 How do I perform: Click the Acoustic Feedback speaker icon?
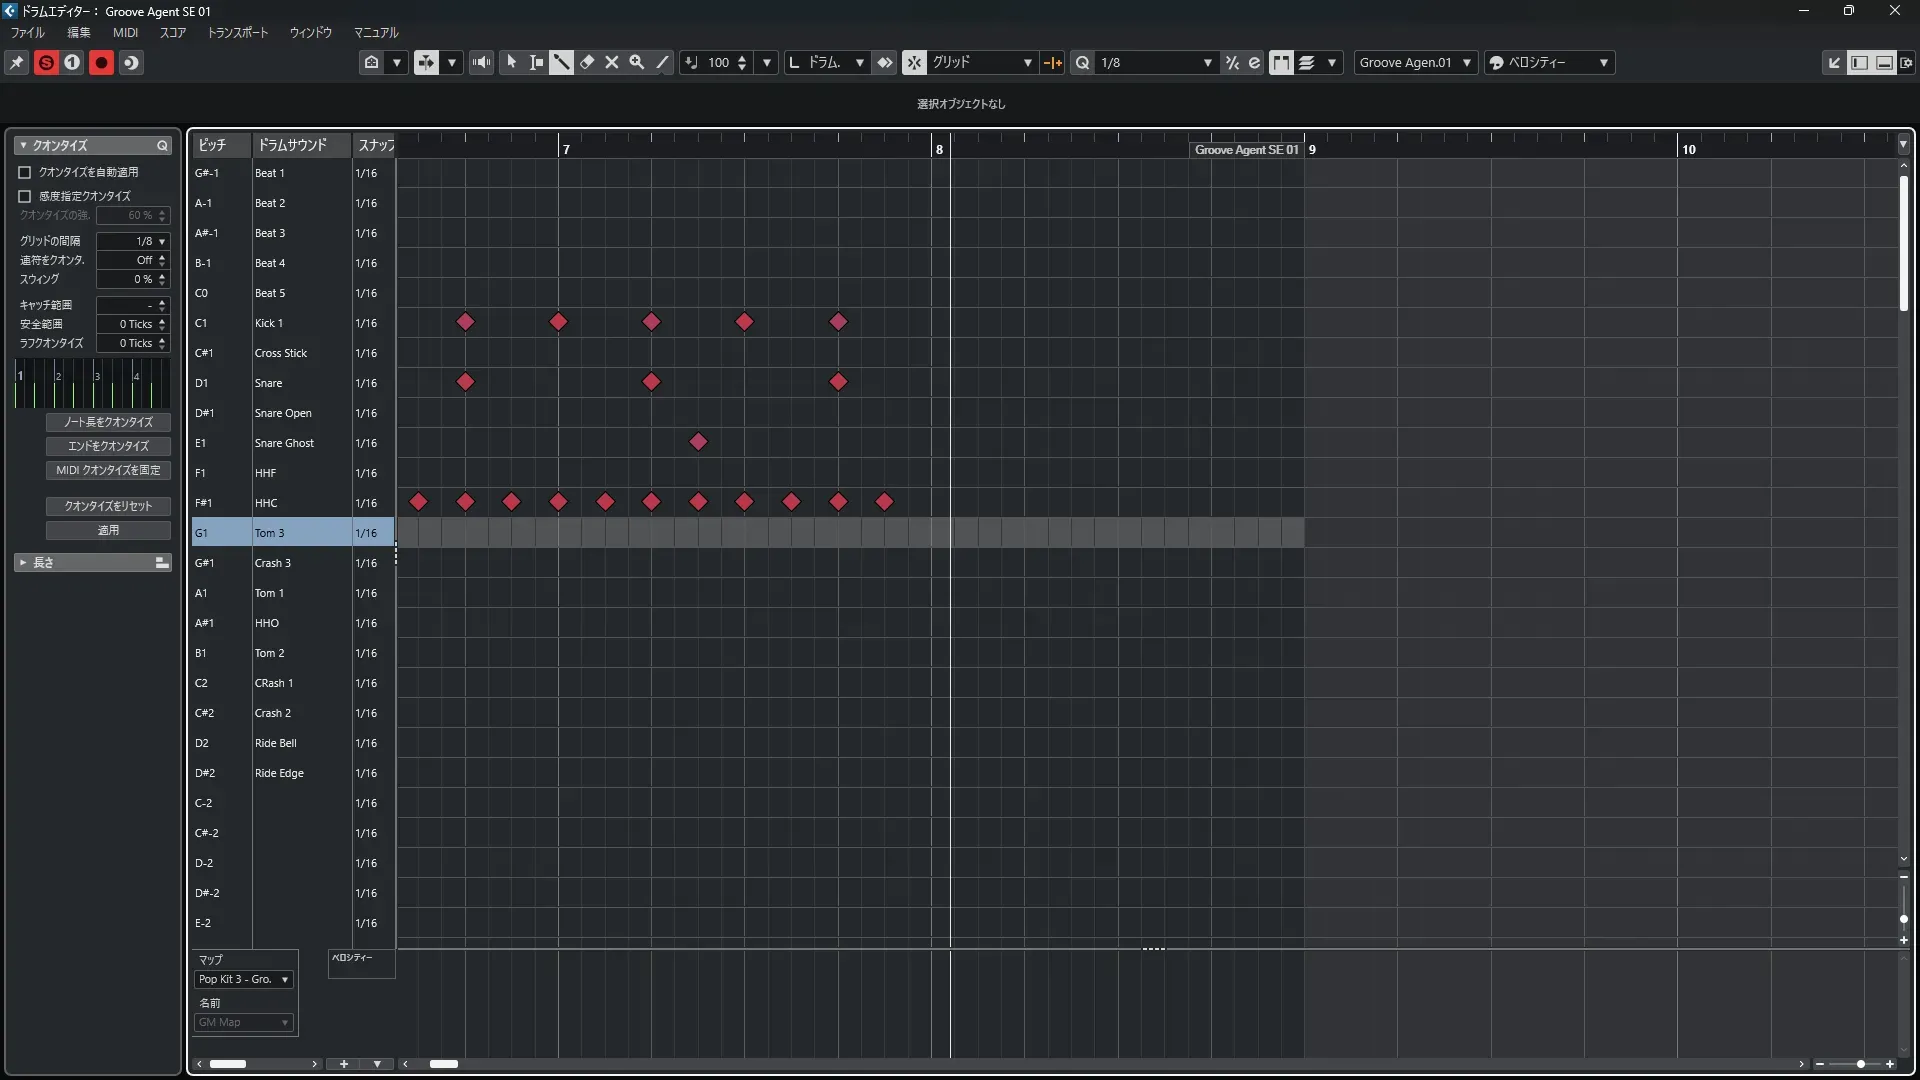click(481, 62)
